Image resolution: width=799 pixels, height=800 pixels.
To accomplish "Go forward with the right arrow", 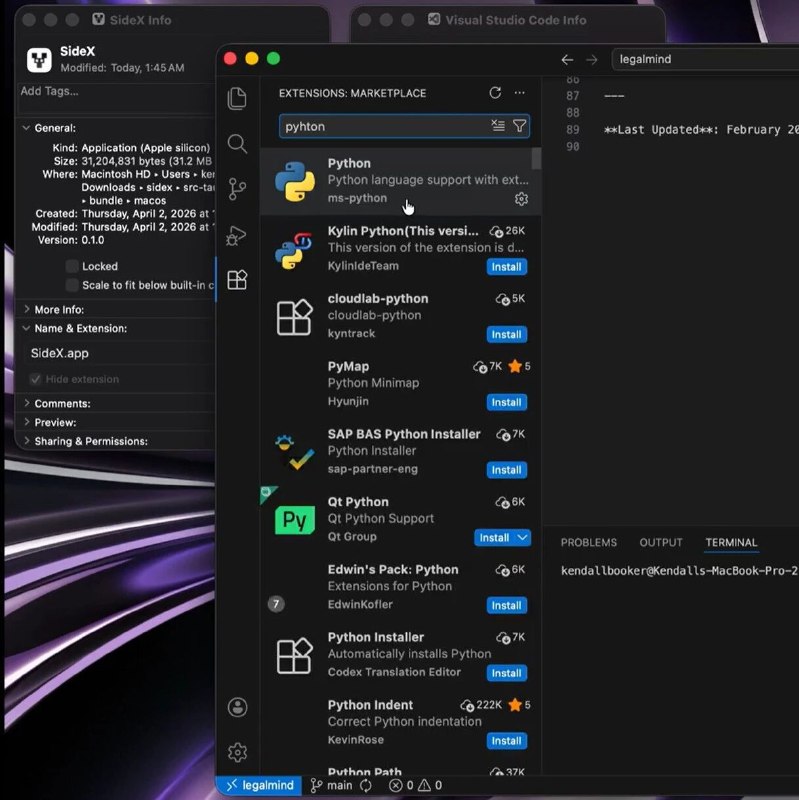I will pos(591,60).
